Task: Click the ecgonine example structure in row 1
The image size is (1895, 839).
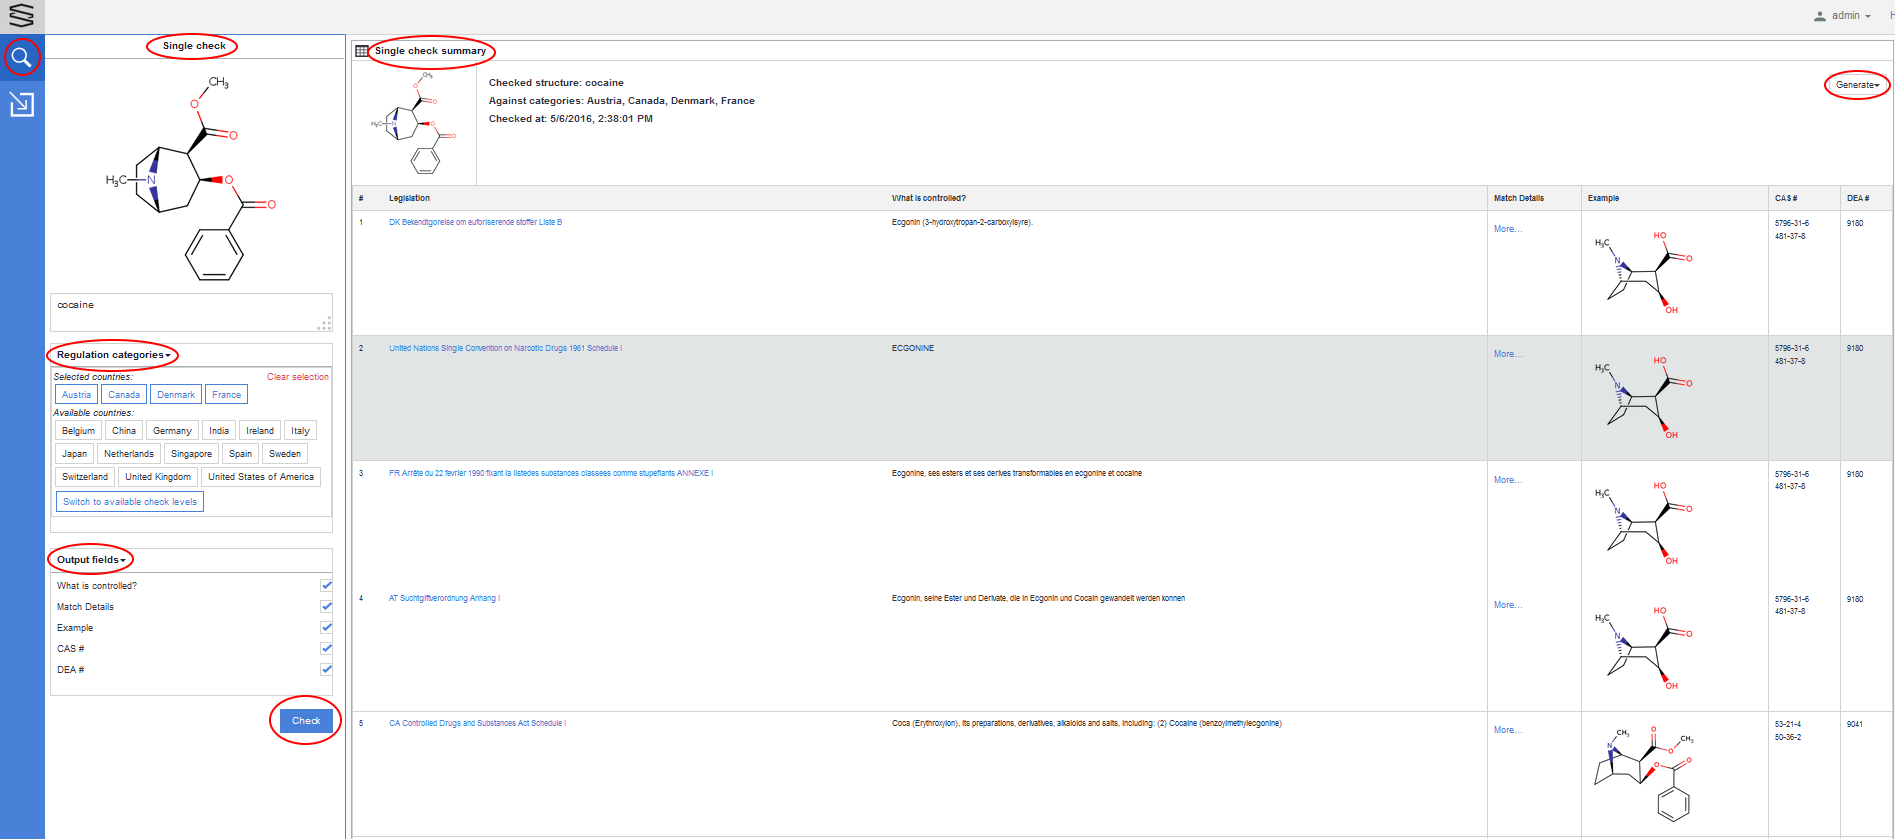Action: 1643,272
